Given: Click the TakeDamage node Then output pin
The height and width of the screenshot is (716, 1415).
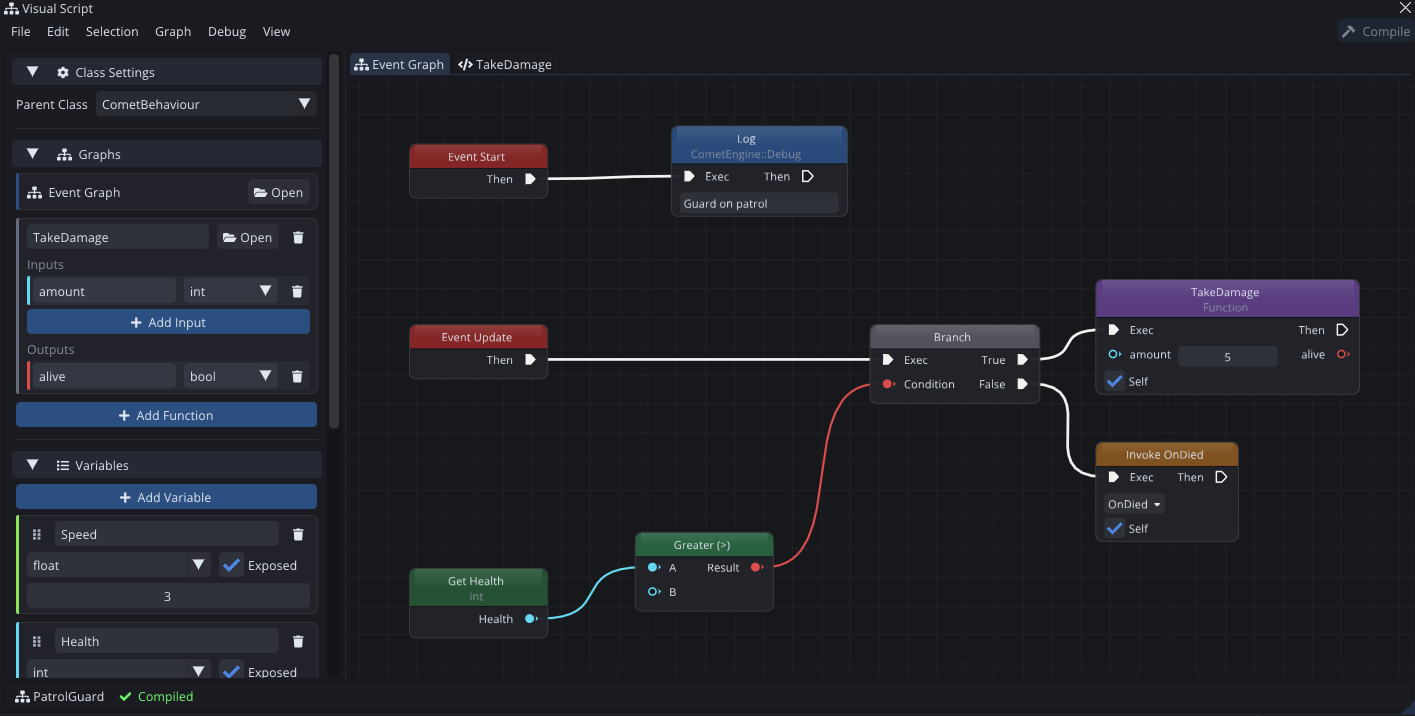Looking at the screenshot, I should coord(1342,330).
